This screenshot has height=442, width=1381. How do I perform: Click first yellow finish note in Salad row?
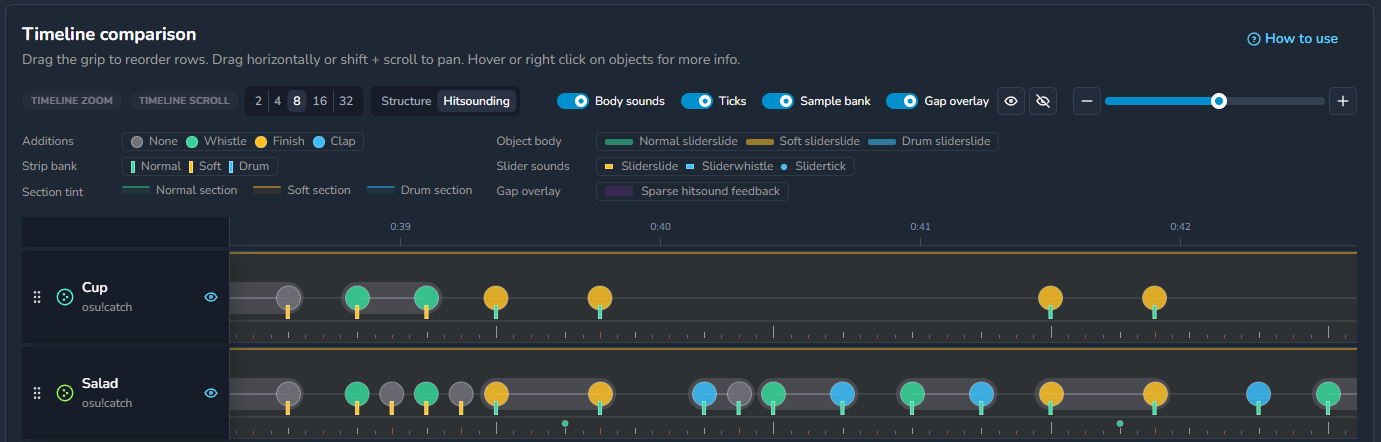(x=496, y=393)
